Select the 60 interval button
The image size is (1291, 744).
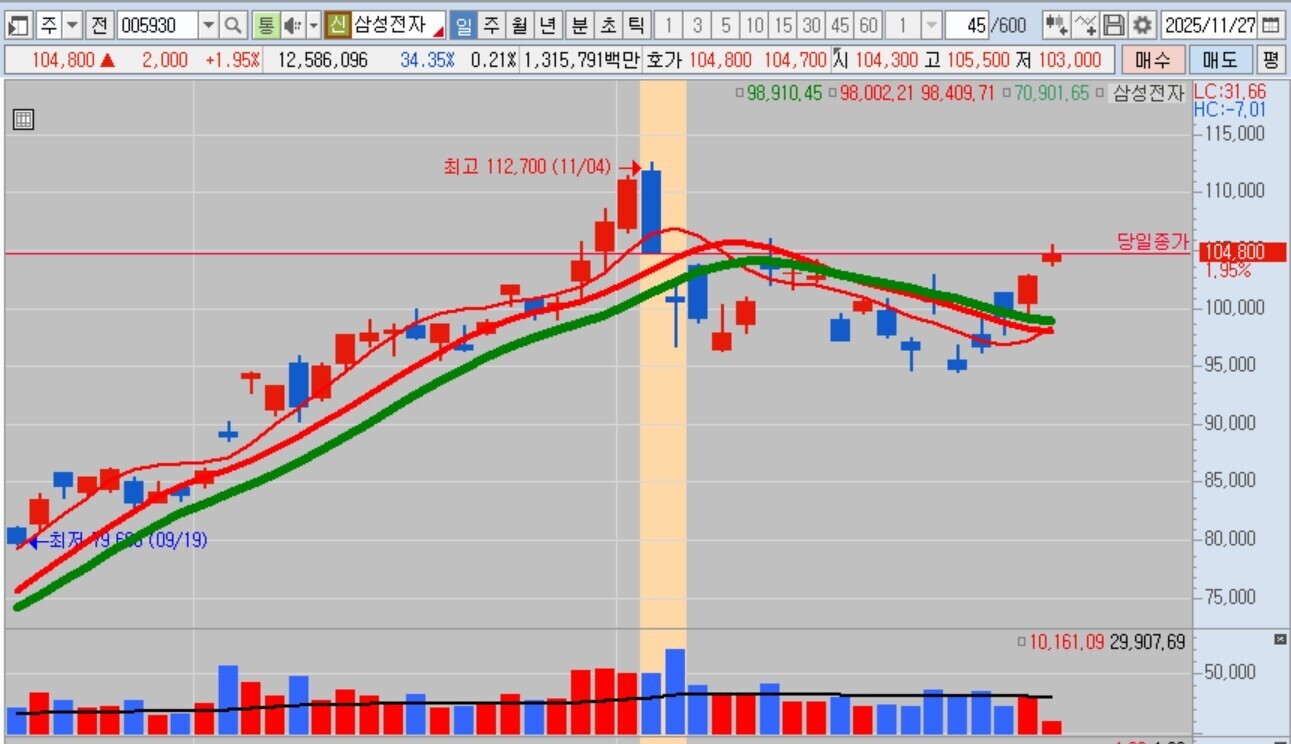click(869, 25)
